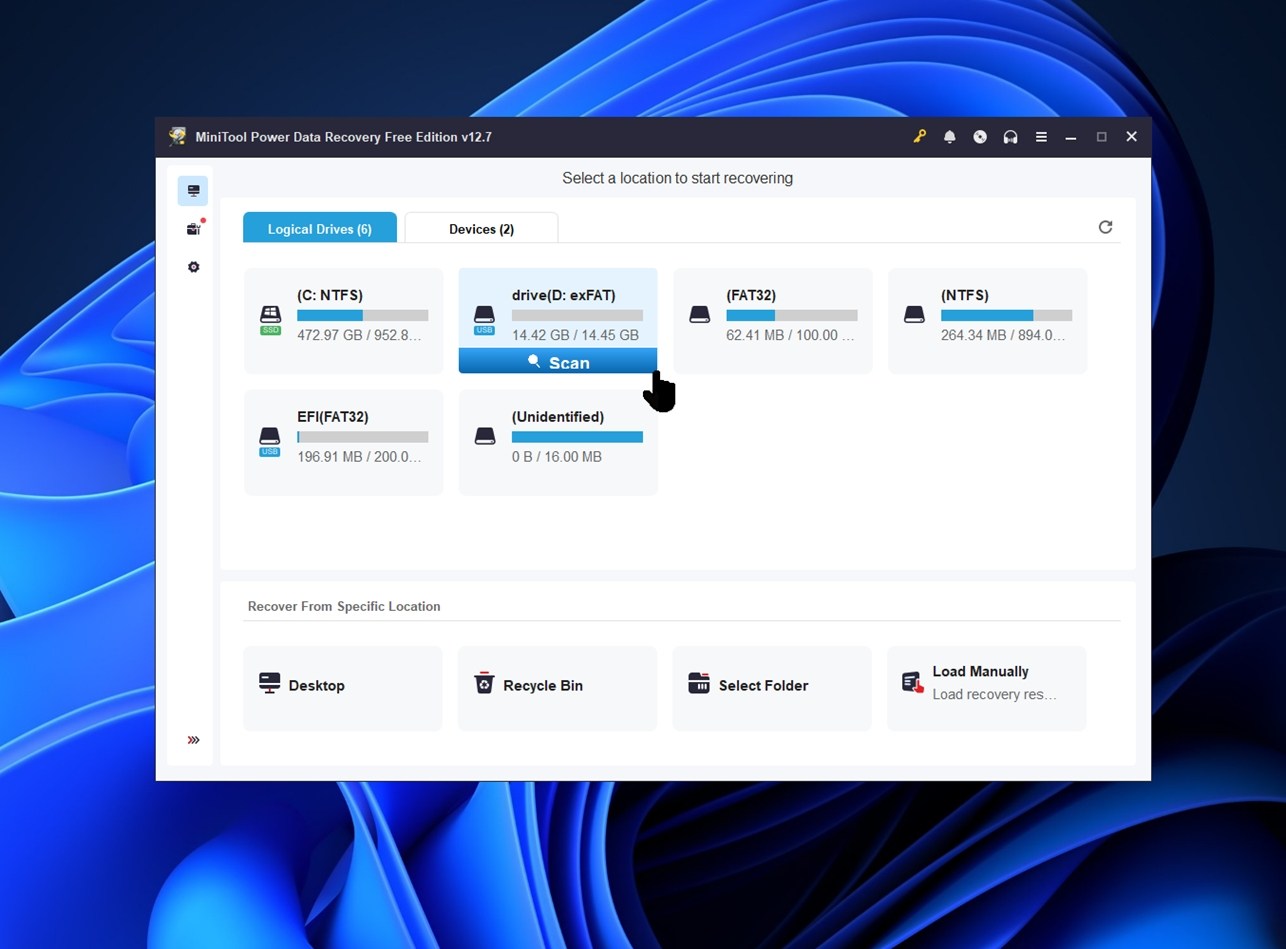
Task: Click the disc icon in title bar
Action: [980, 137]
